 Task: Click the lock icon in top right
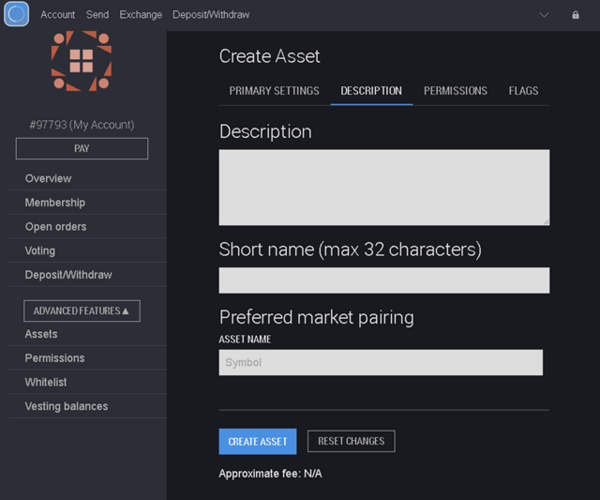[x=575, y=15]
